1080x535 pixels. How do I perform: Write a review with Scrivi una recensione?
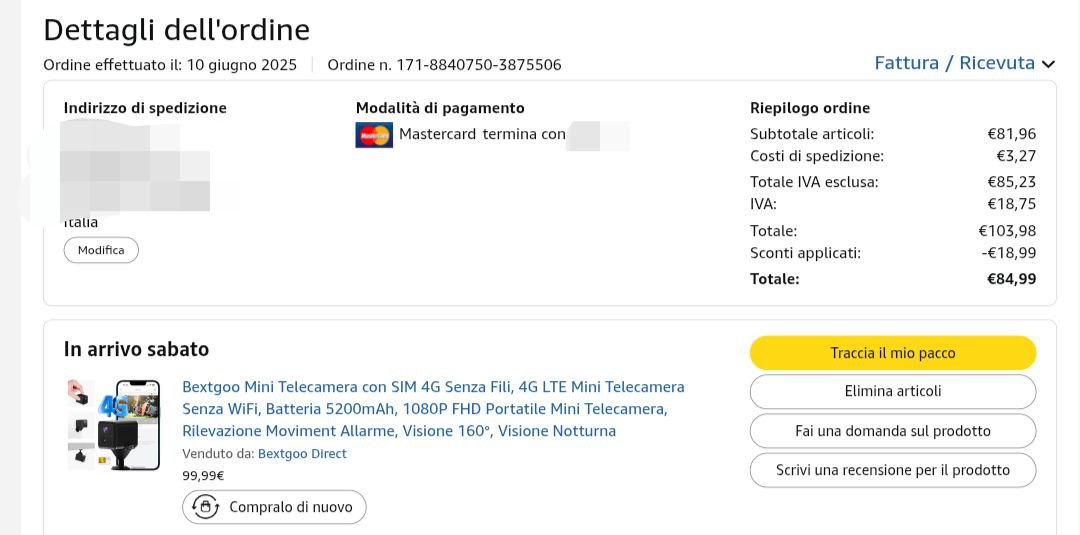pos(892,470)
